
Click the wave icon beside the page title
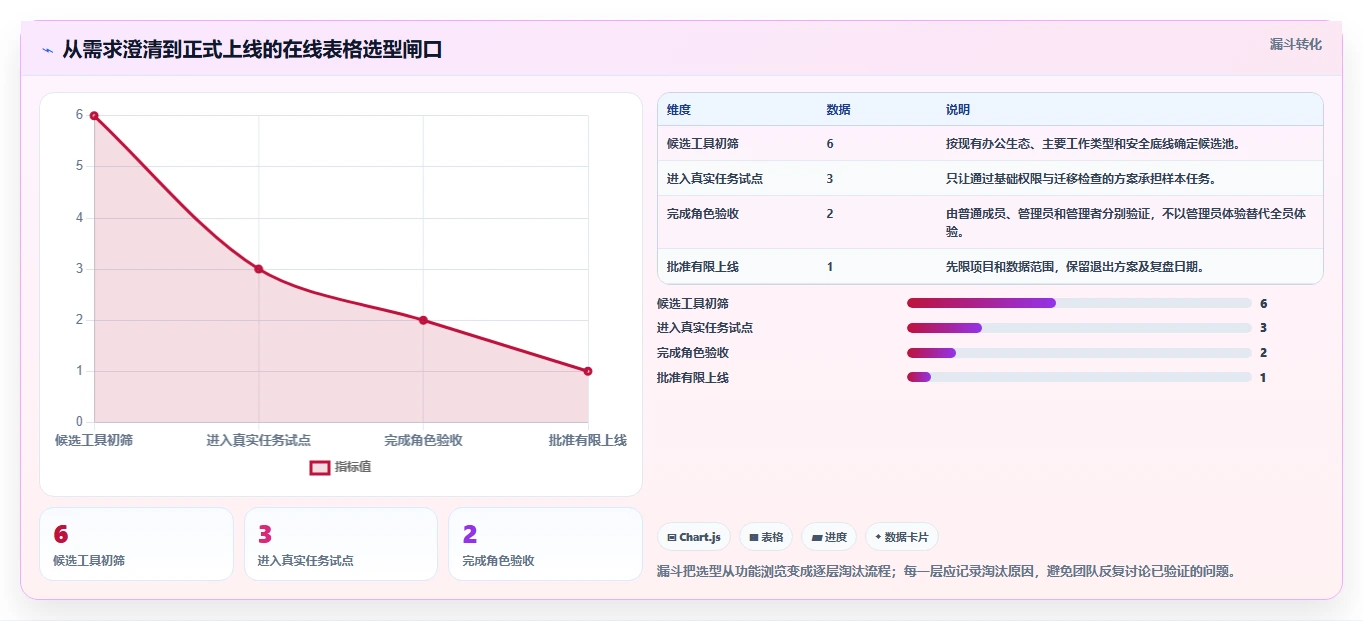(x=48, y=50)
